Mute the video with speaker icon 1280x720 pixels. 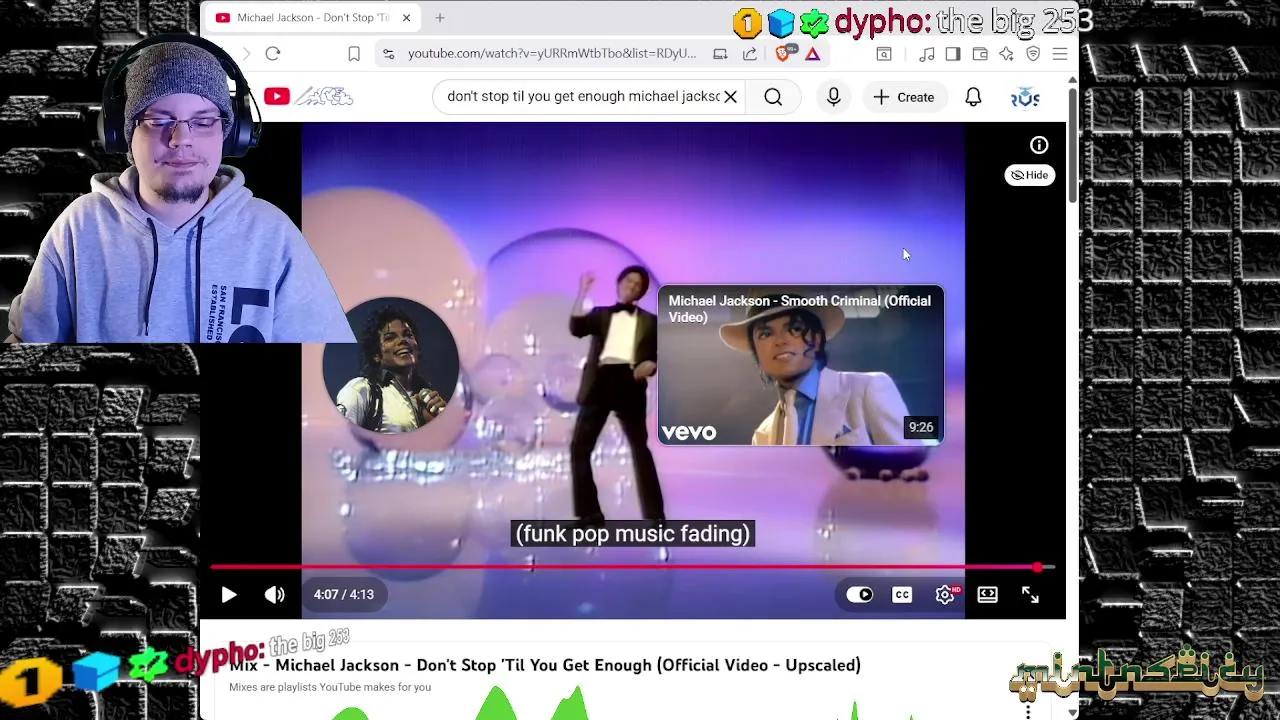[x=274, y=595]
